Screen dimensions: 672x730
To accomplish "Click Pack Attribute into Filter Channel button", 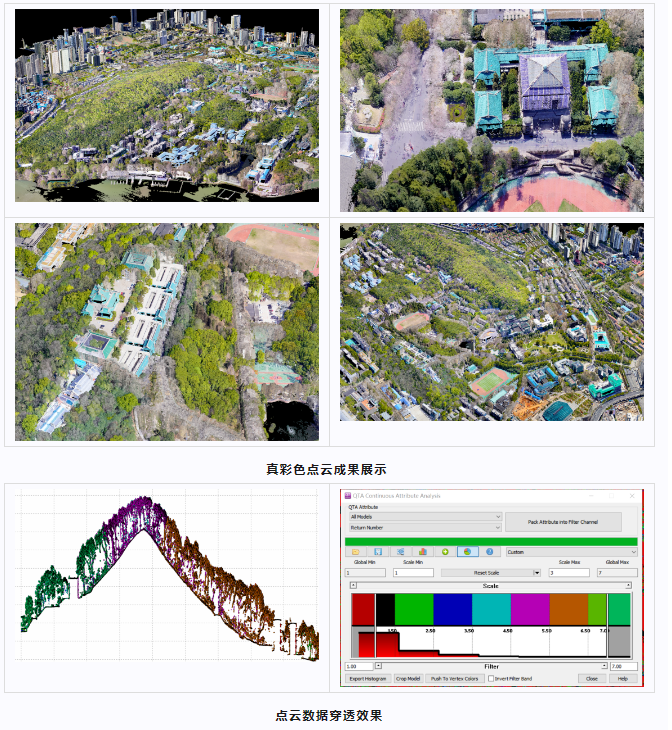I will pos(563,522).
